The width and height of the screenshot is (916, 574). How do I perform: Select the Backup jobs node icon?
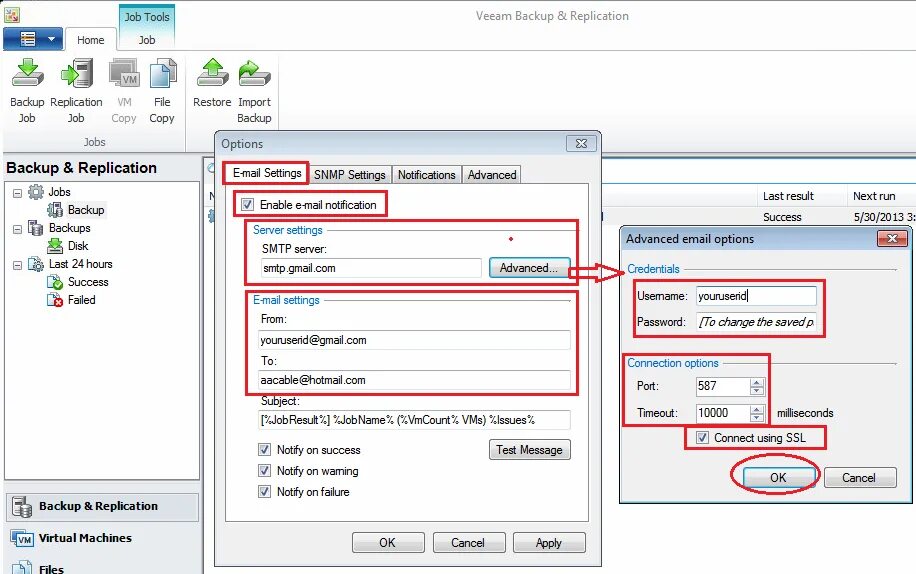(x=55, y=210)
